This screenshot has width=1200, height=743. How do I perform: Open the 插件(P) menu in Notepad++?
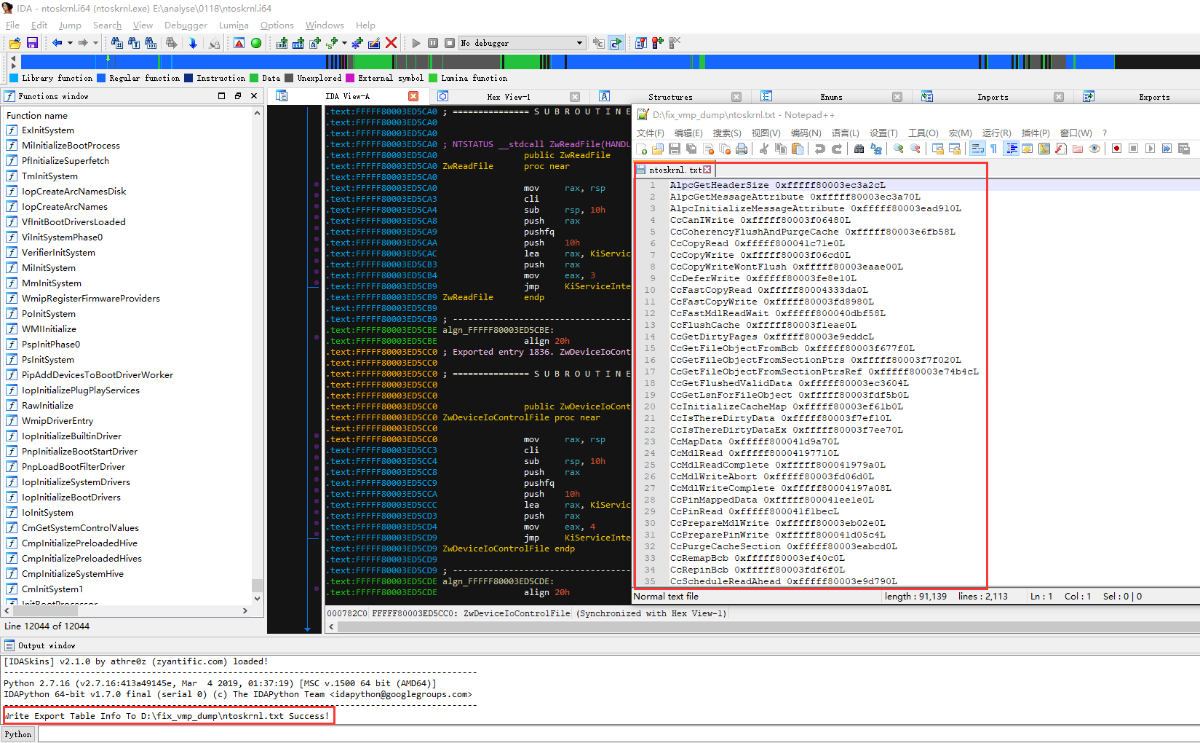[1037, 133]
